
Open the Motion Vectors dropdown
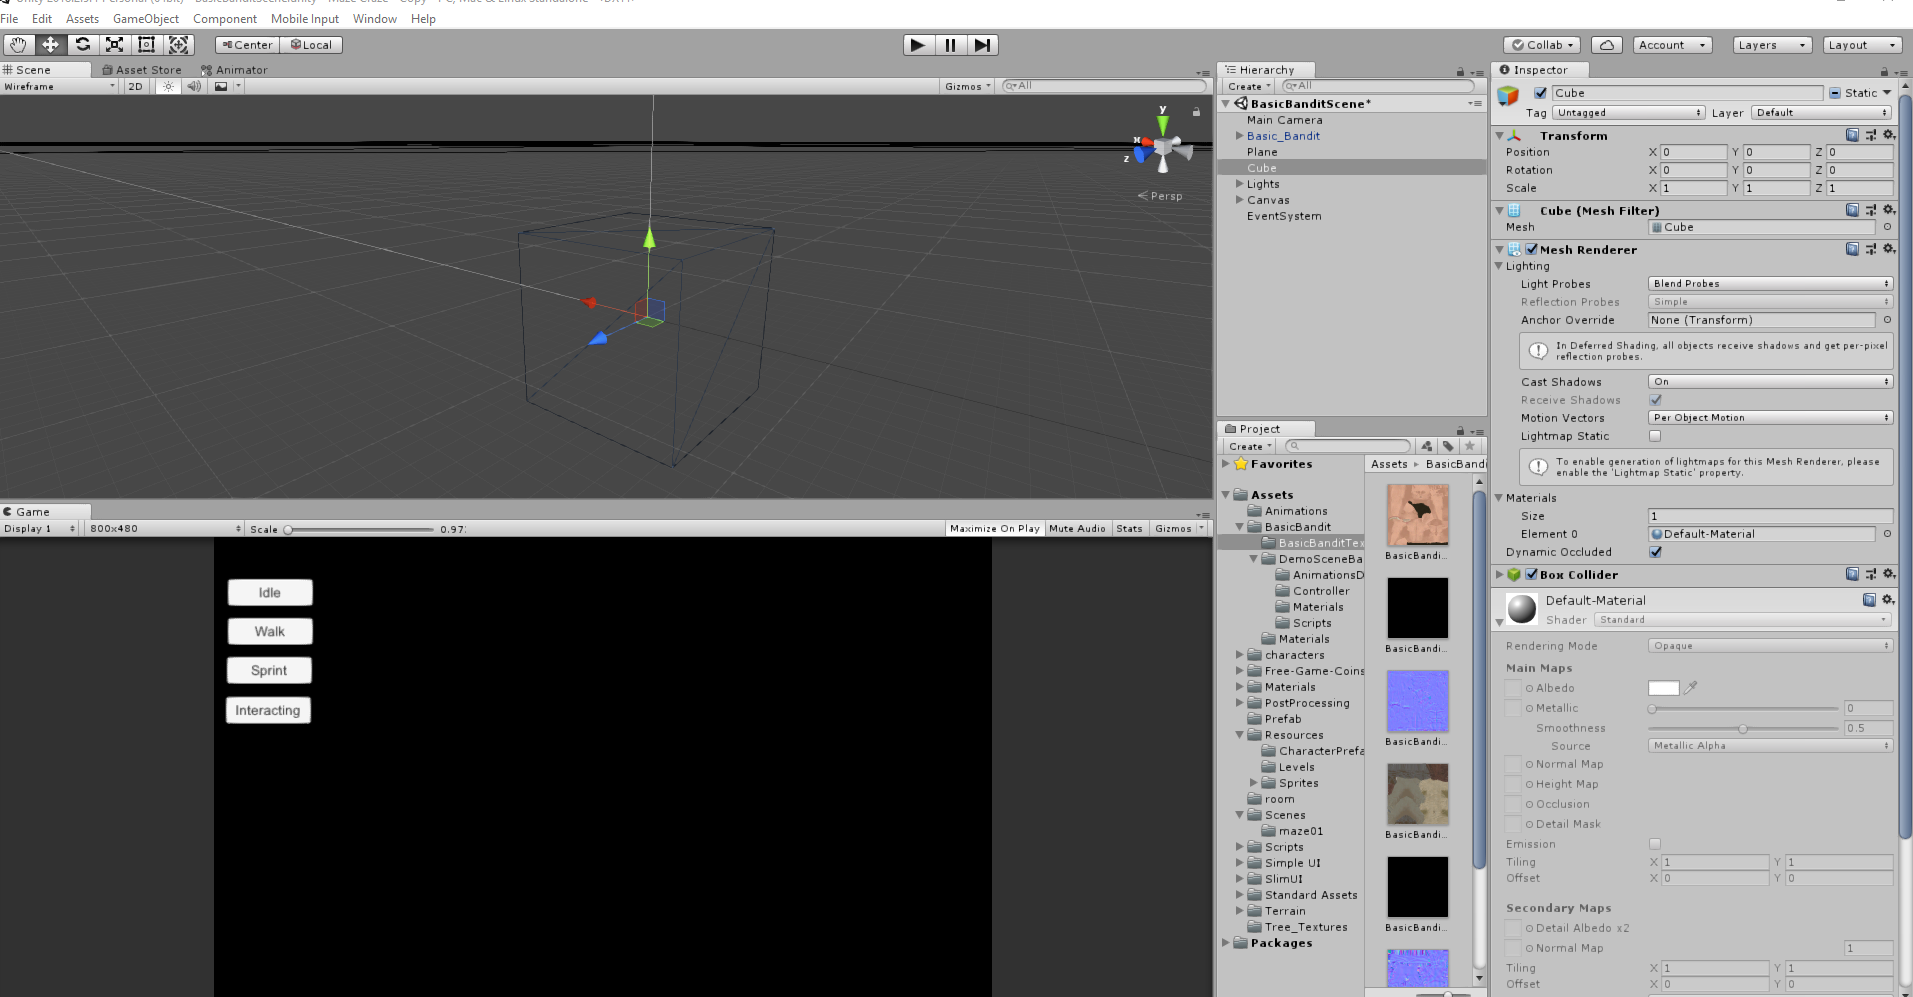(x=1770, y=418)
